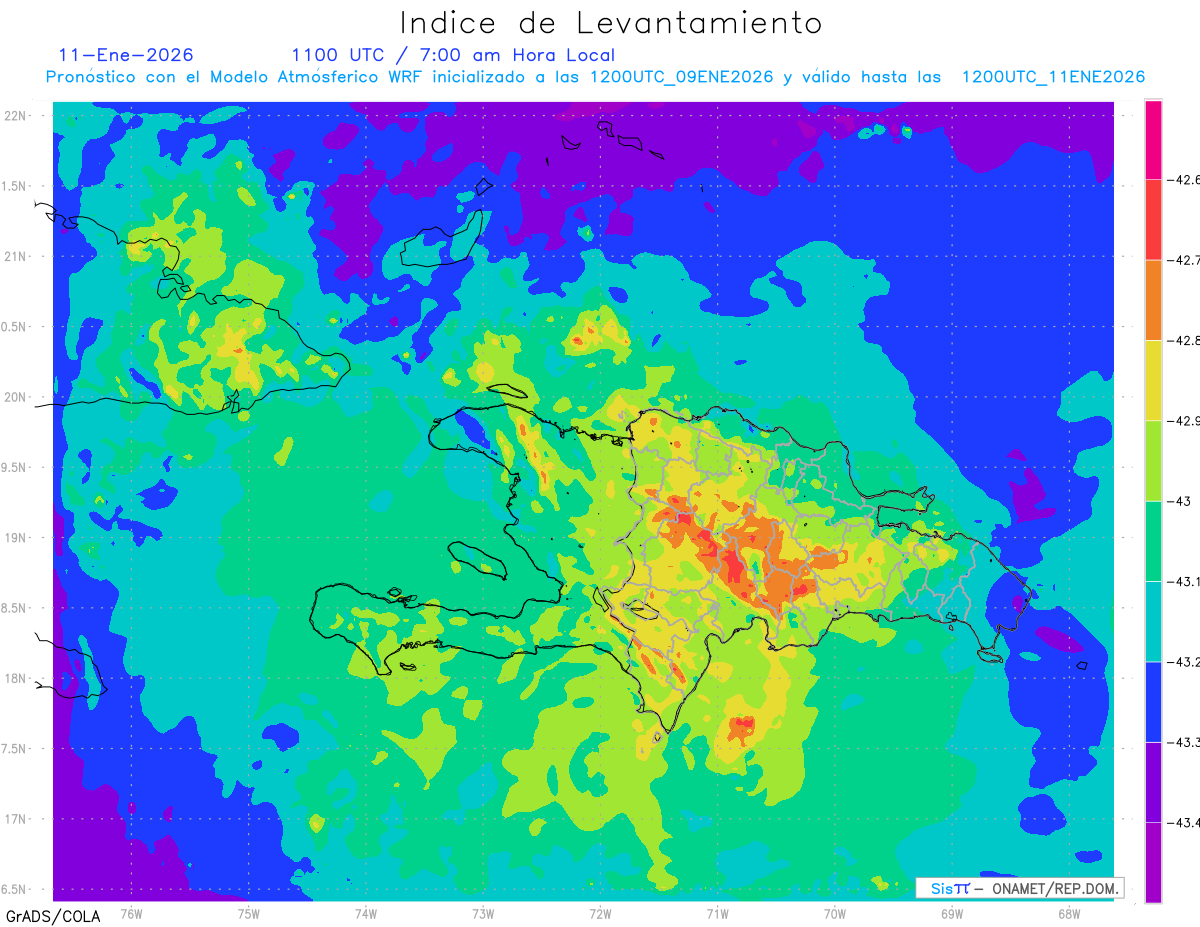Viewport: 1200px width, 927px height.
Task: Click the '-42.6' legend value
Action: pos(1183,180)
